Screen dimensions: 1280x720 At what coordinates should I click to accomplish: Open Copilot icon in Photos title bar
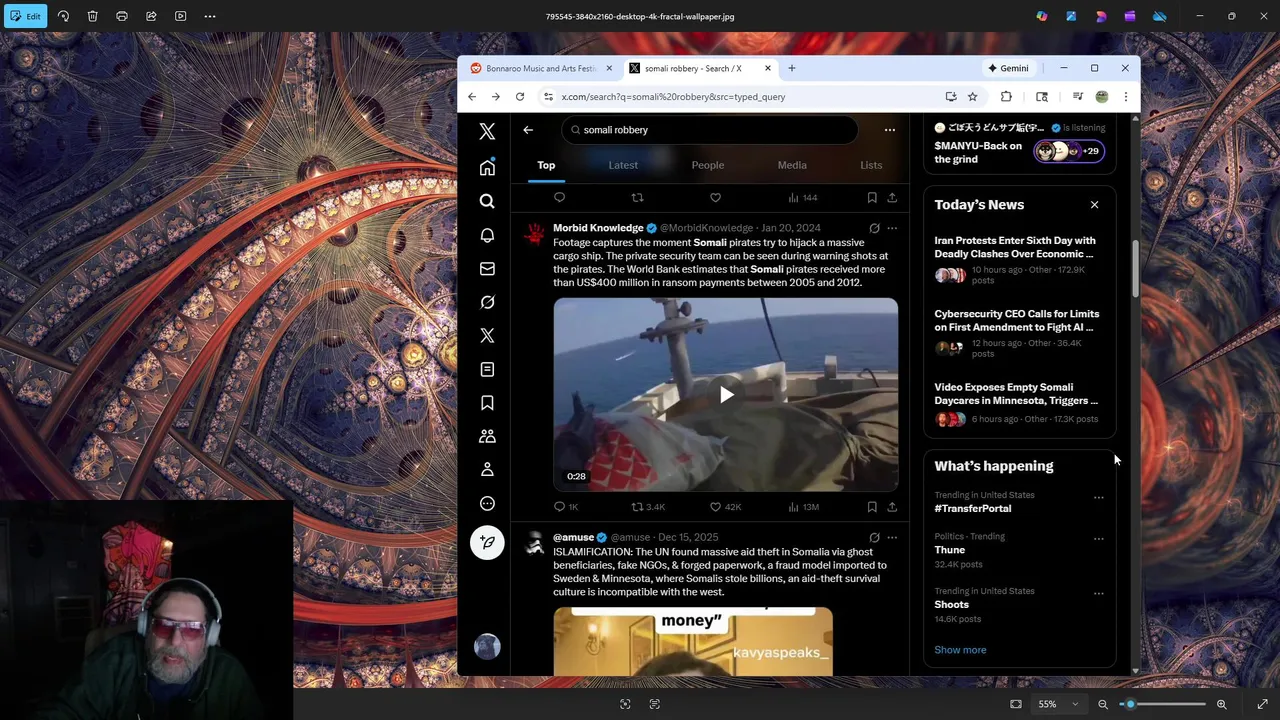point(1042,16)
